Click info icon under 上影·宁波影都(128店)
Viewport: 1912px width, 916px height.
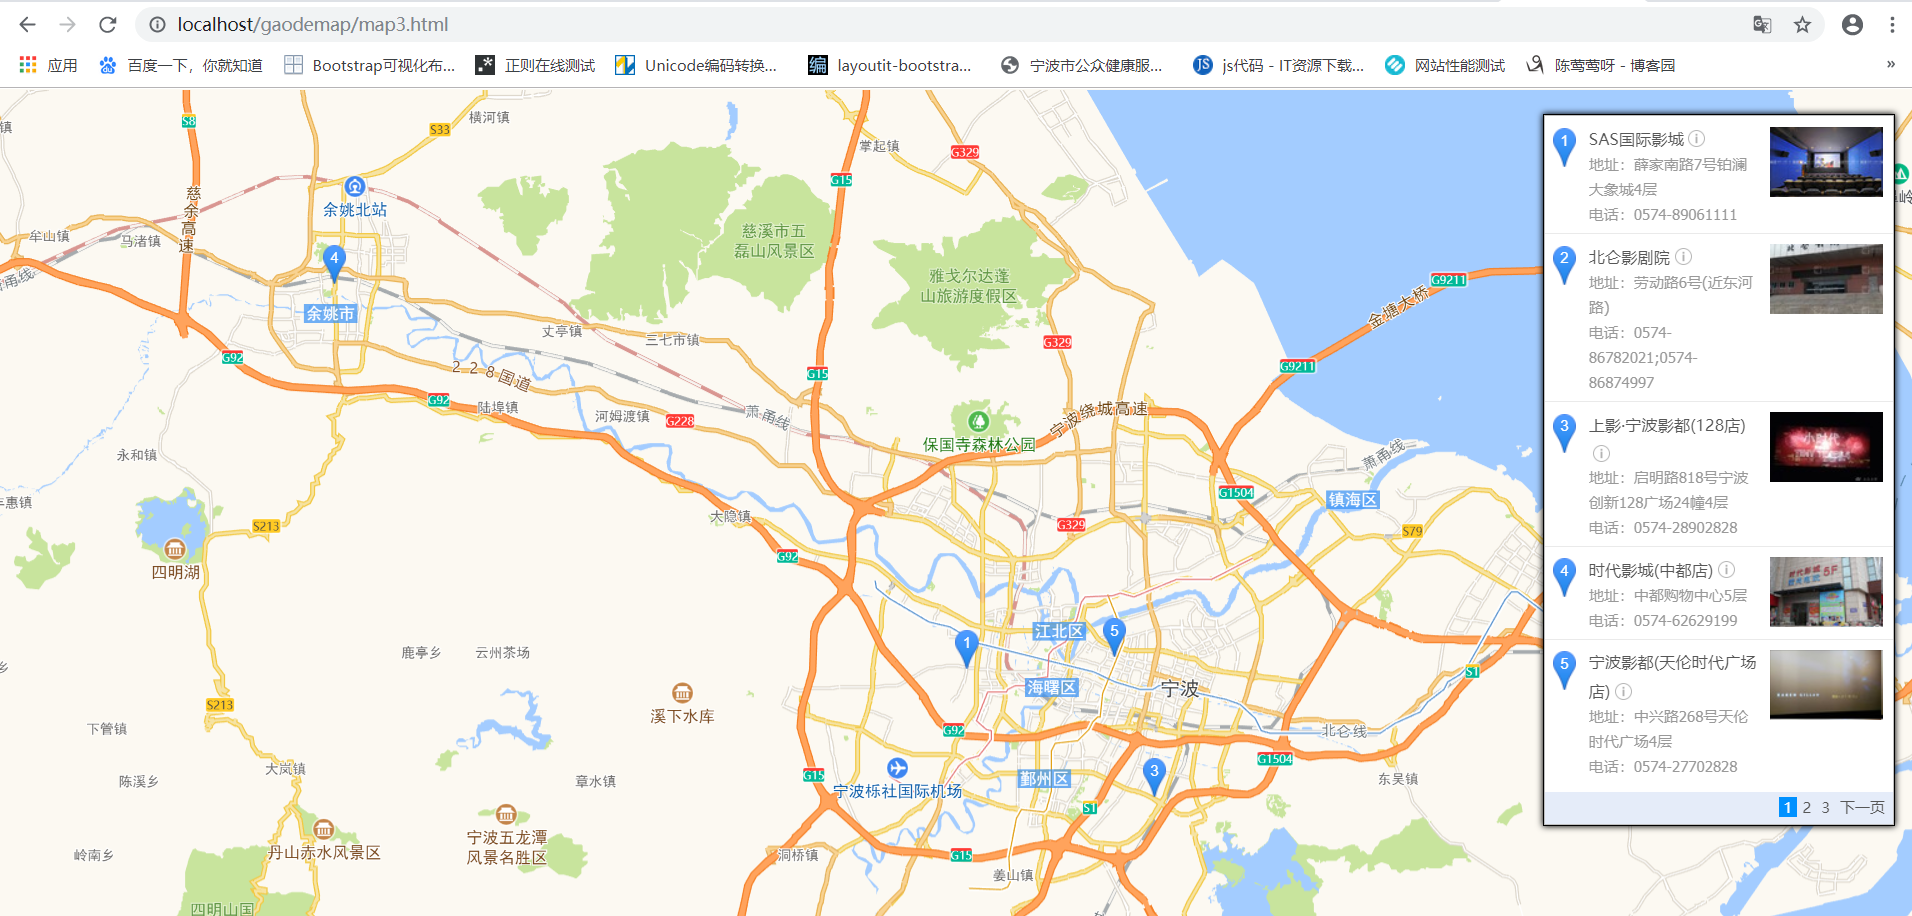(x=1601, y=453)
